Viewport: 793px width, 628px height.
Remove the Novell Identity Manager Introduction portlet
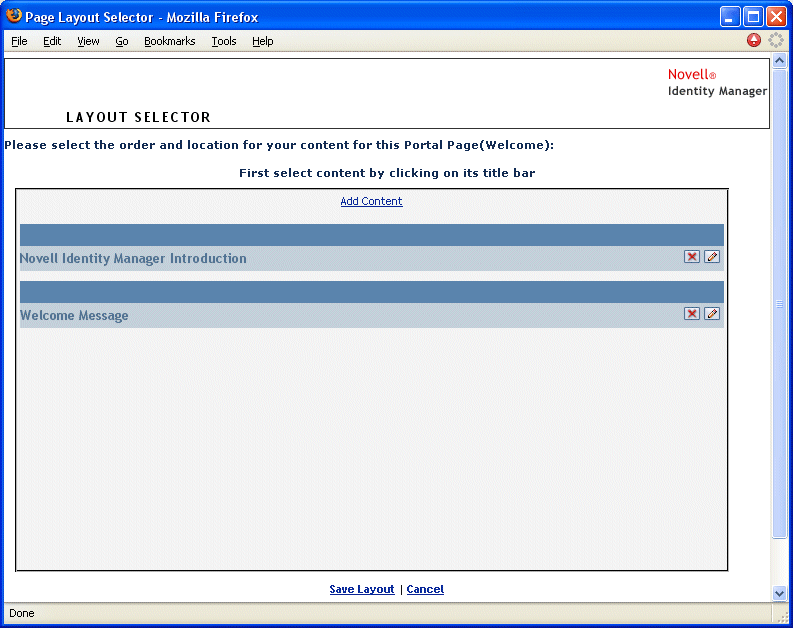(x=691, y=257)
